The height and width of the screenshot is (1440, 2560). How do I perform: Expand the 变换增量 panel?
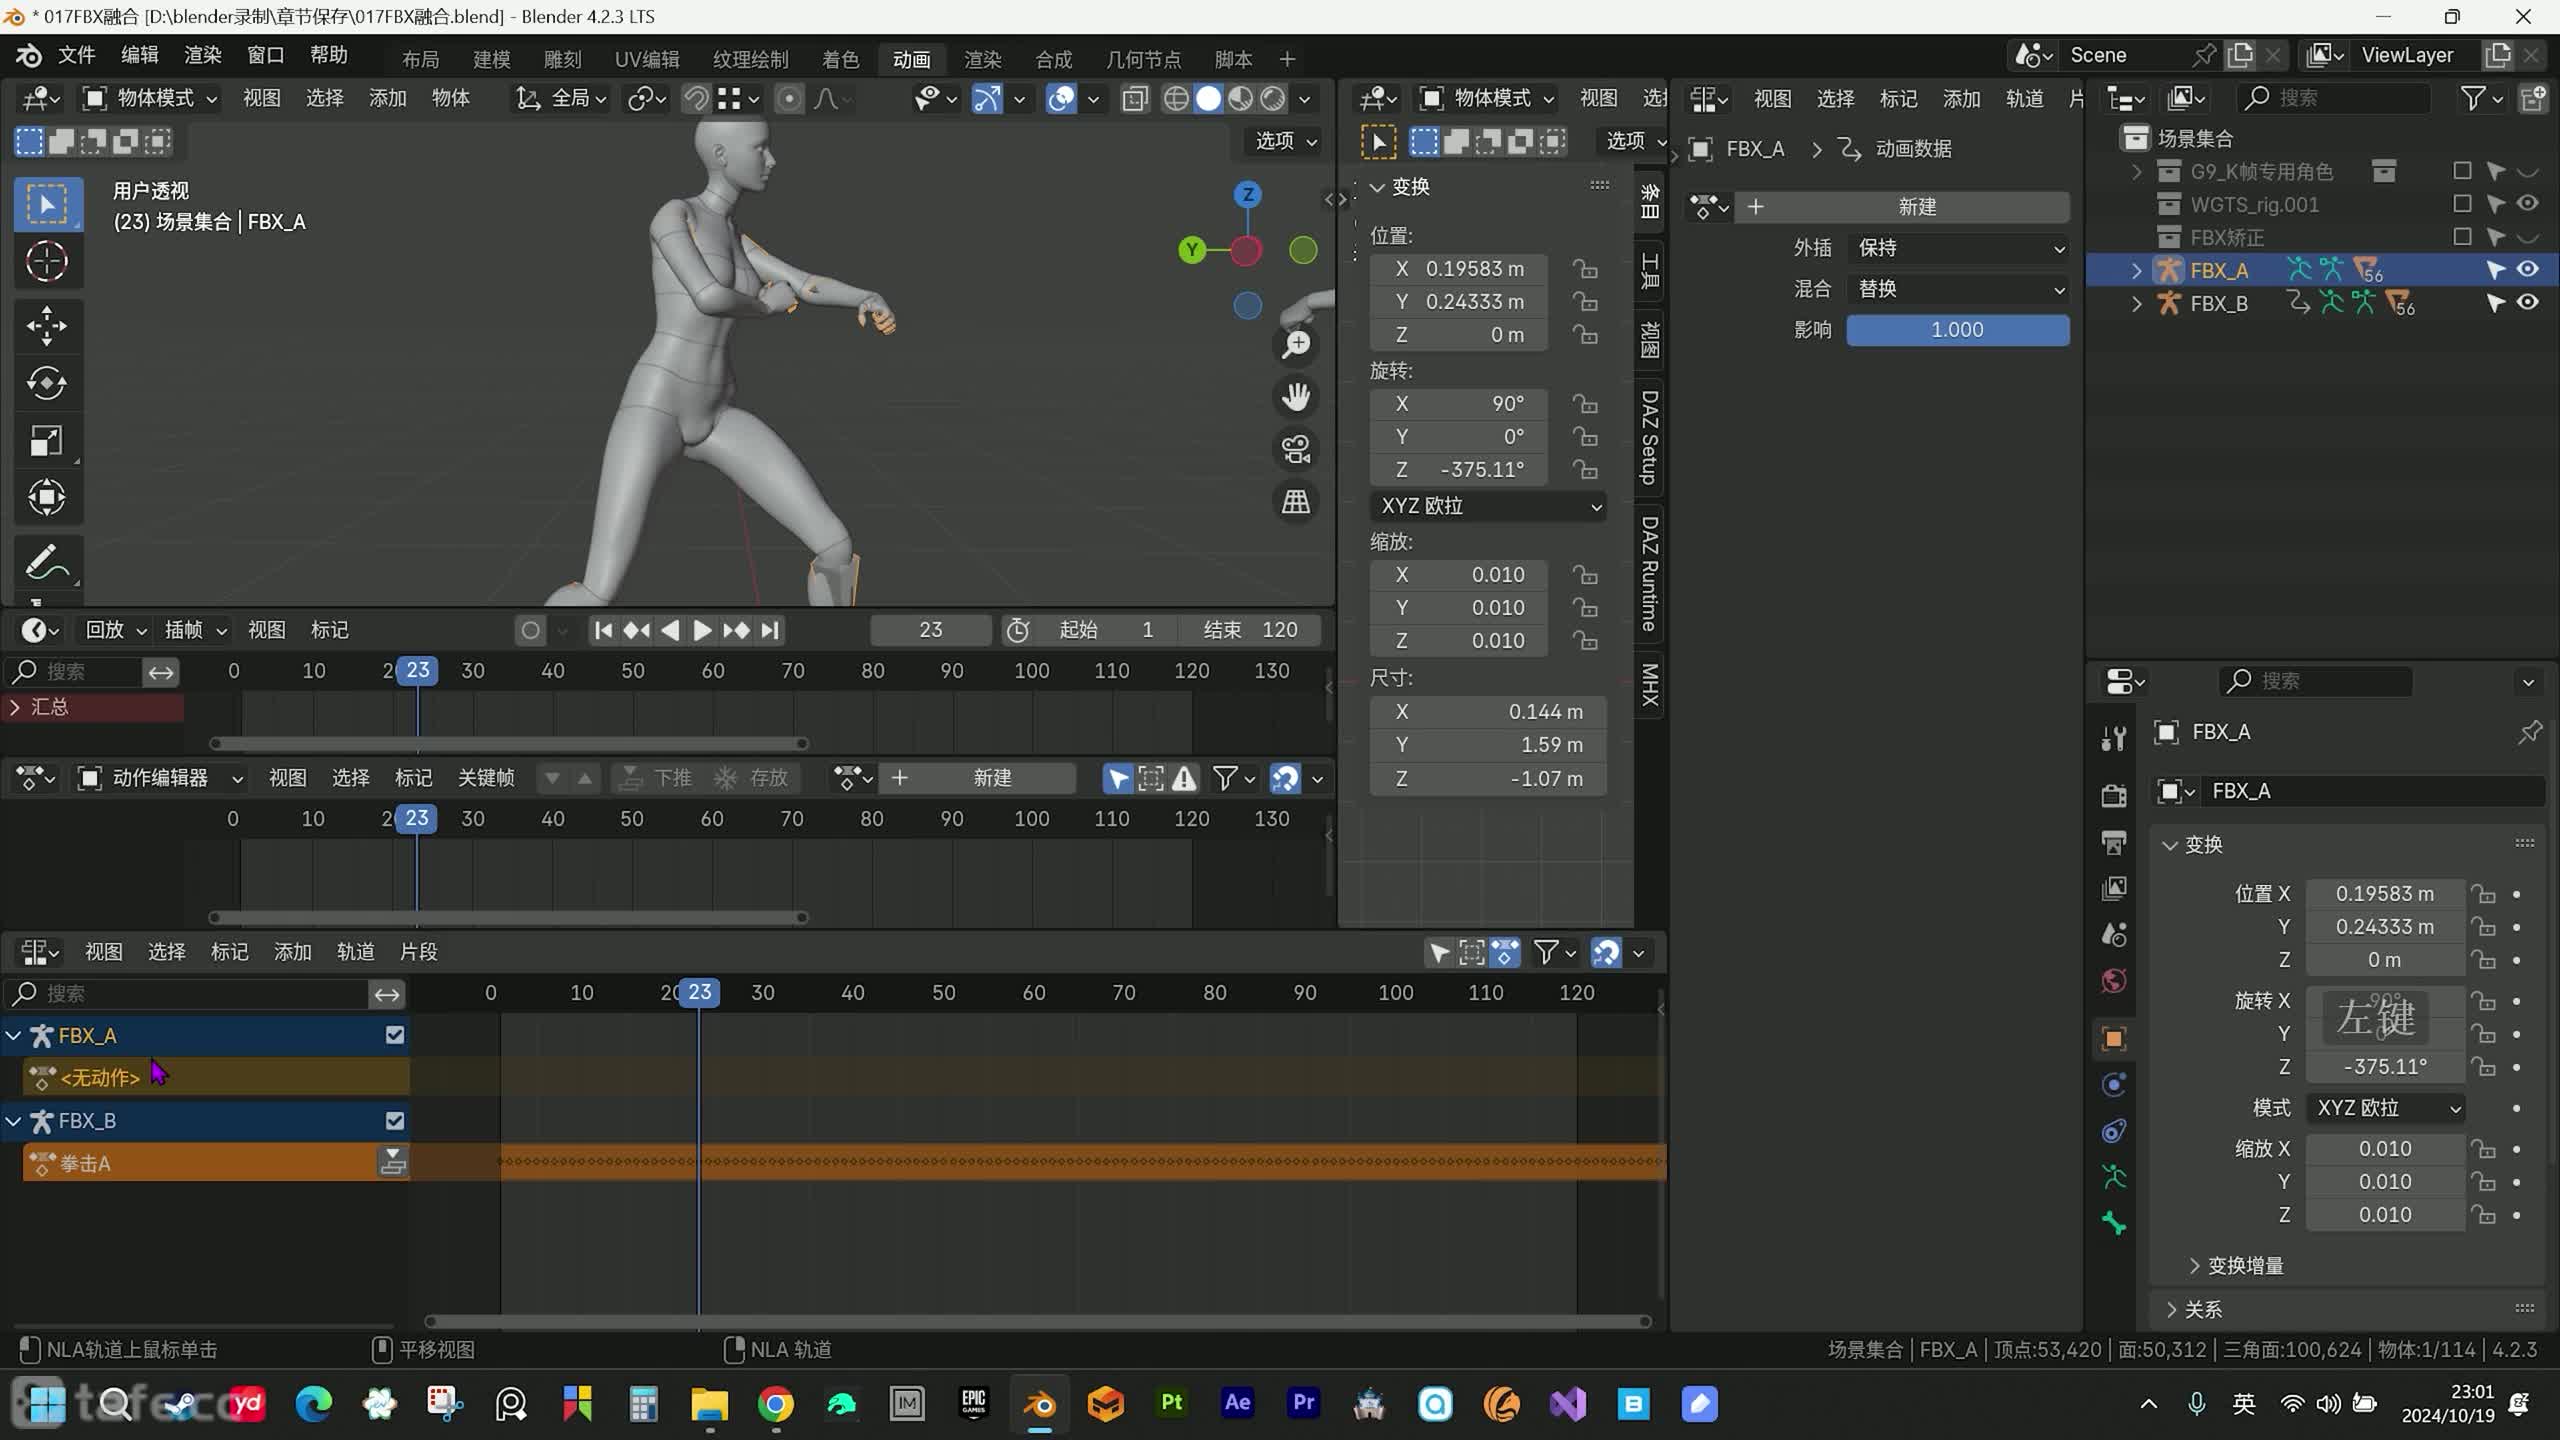pos(2236,1266)
